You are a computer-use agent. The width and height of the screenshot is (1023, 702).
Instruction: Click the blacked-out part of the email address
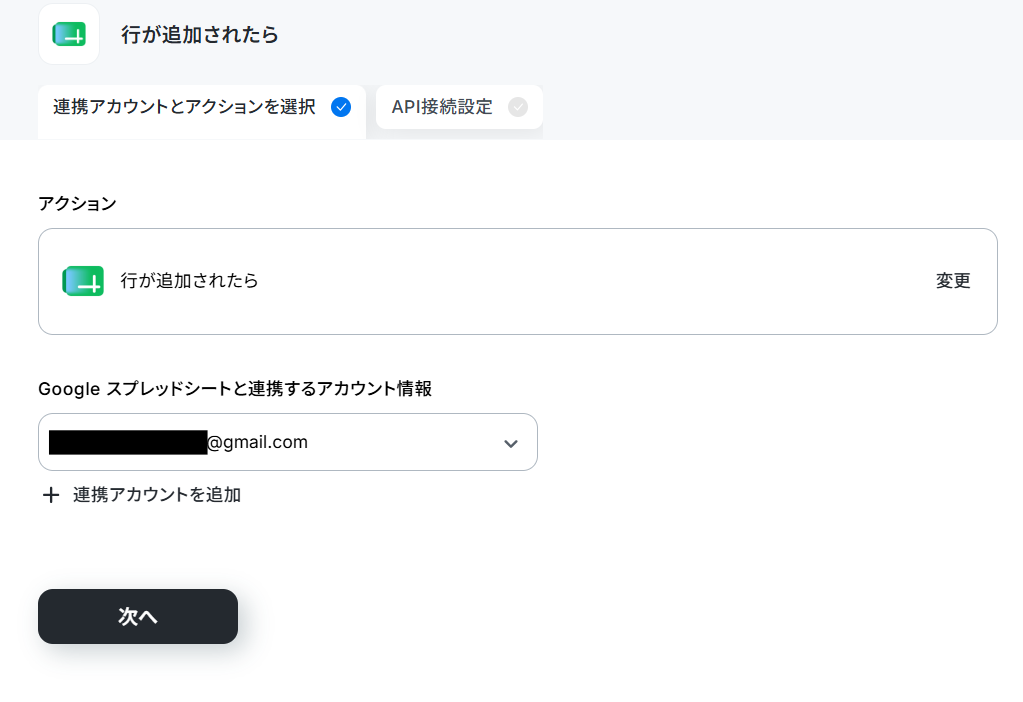click(x=128, y=442)
